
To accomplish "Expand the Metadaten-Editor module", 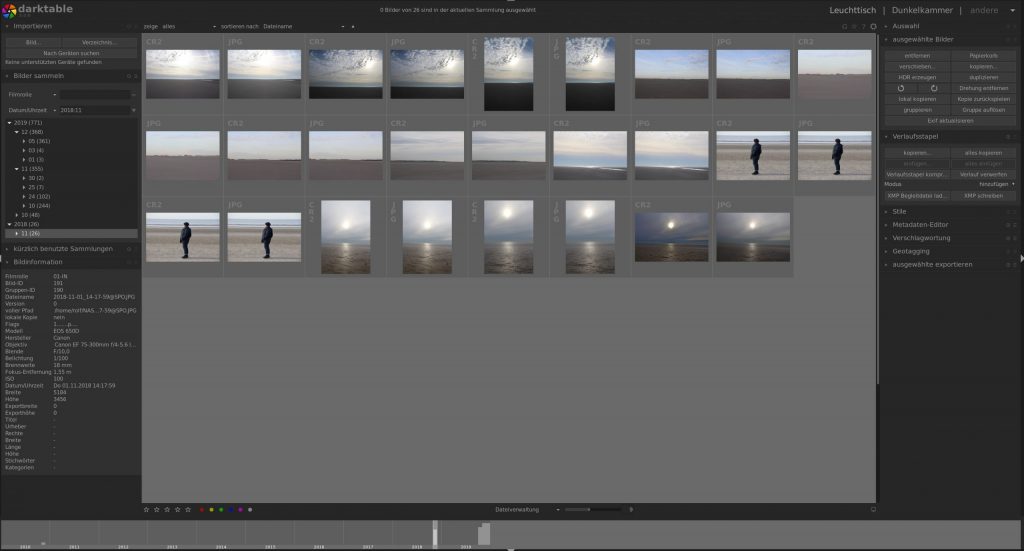I will click(x=920, y=225).
